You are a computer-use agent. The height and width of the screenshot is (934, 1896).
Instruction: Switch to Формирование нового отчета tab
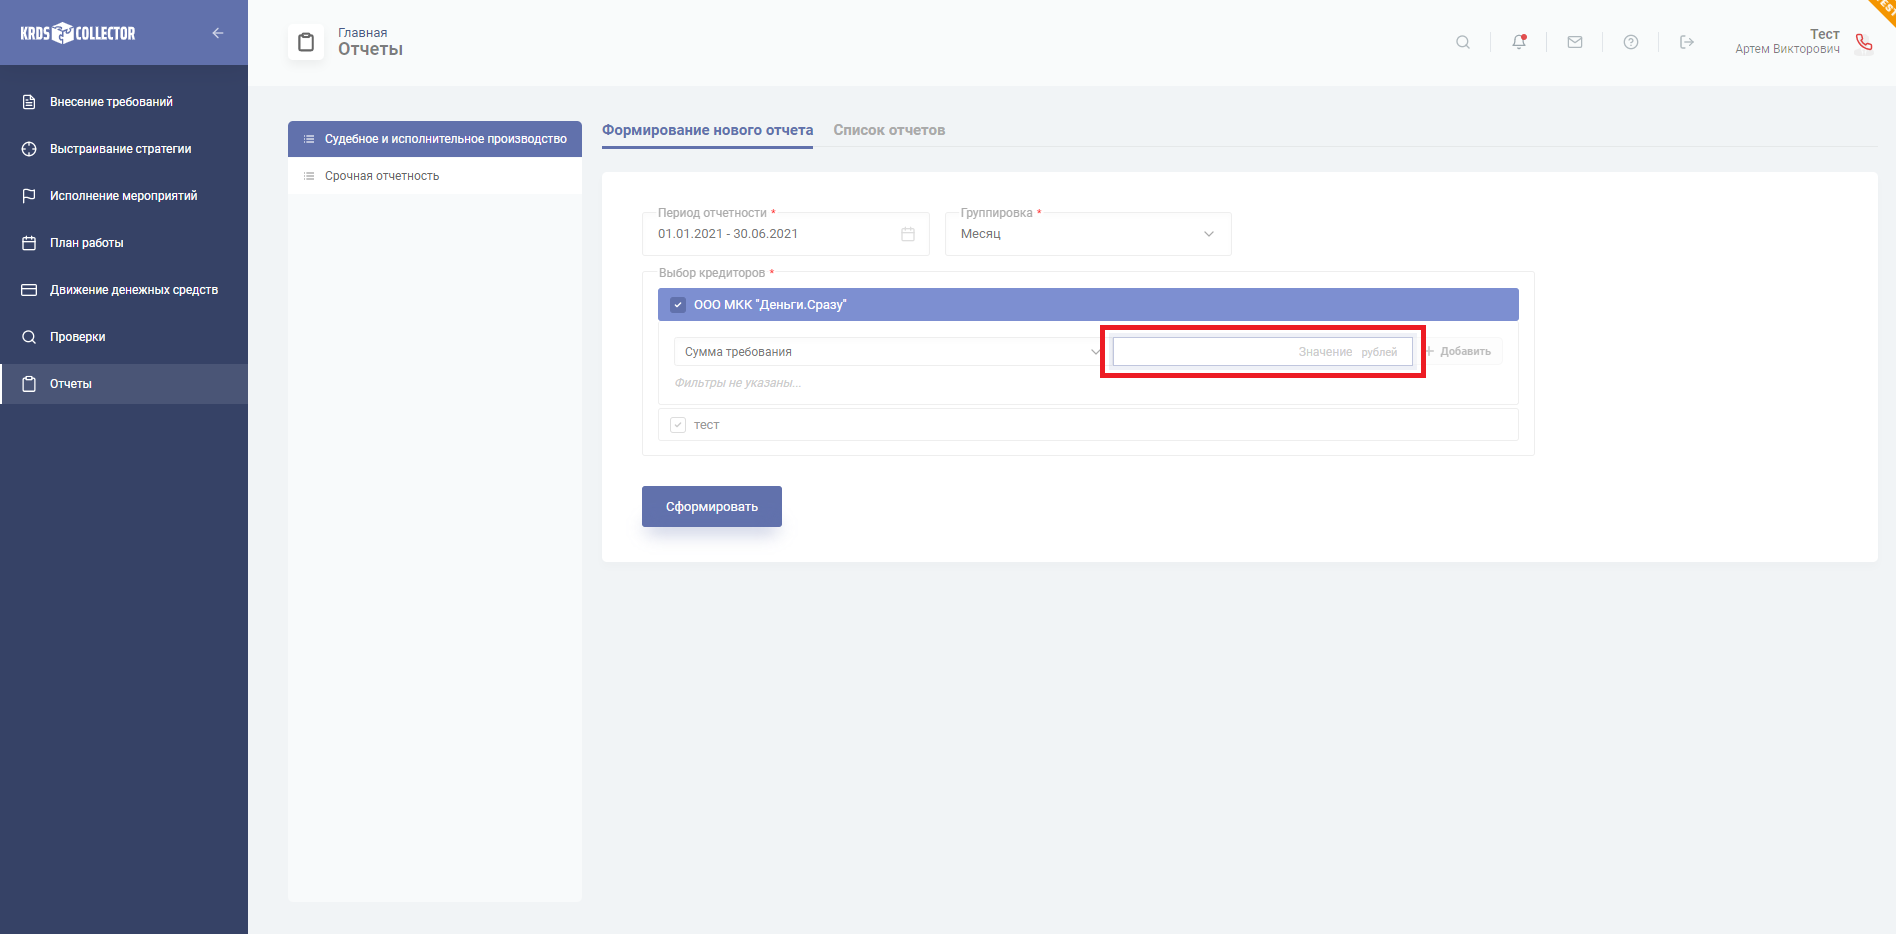click(707, 130)
